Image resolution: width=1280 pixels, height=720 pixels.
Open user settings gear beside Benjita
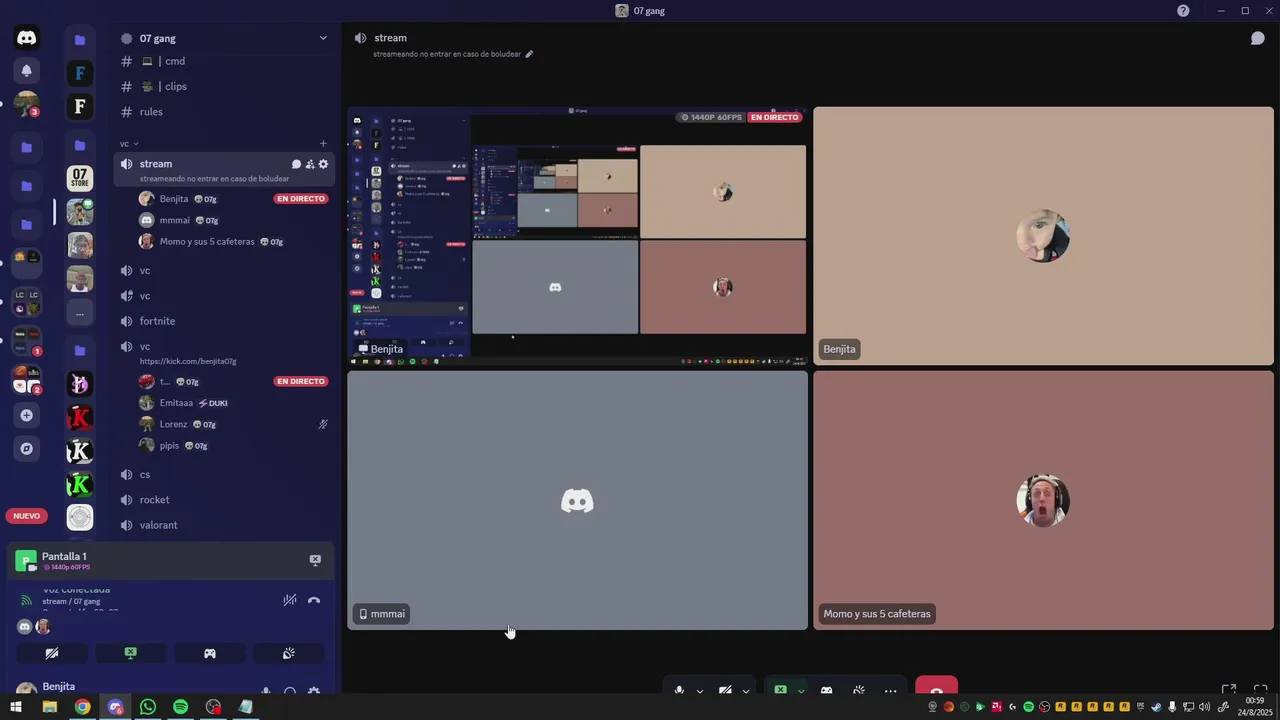pyautogui.click(x=314, y=691)
